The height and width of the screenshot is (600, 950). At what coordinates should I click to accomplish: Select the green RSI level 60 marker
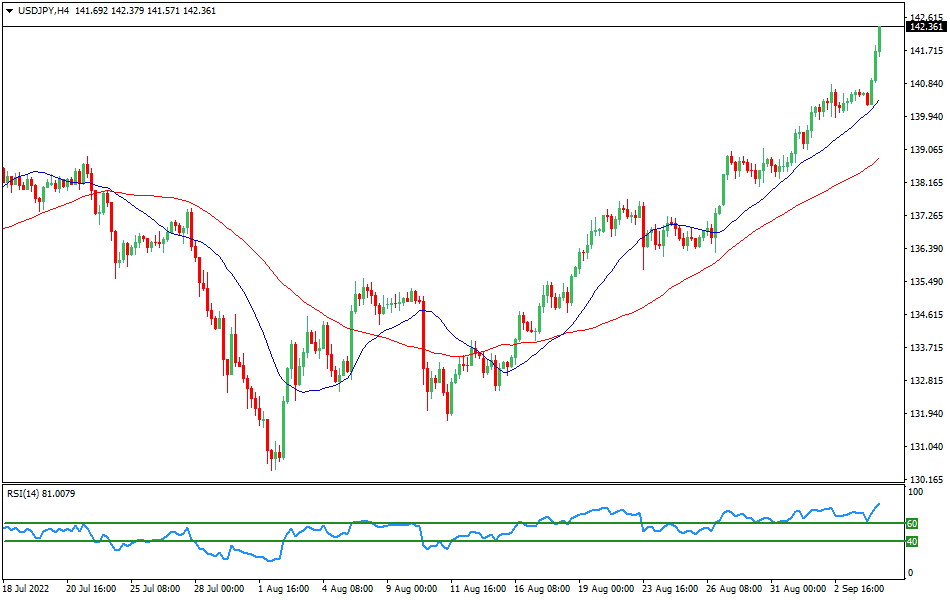[x=912, y=523]
